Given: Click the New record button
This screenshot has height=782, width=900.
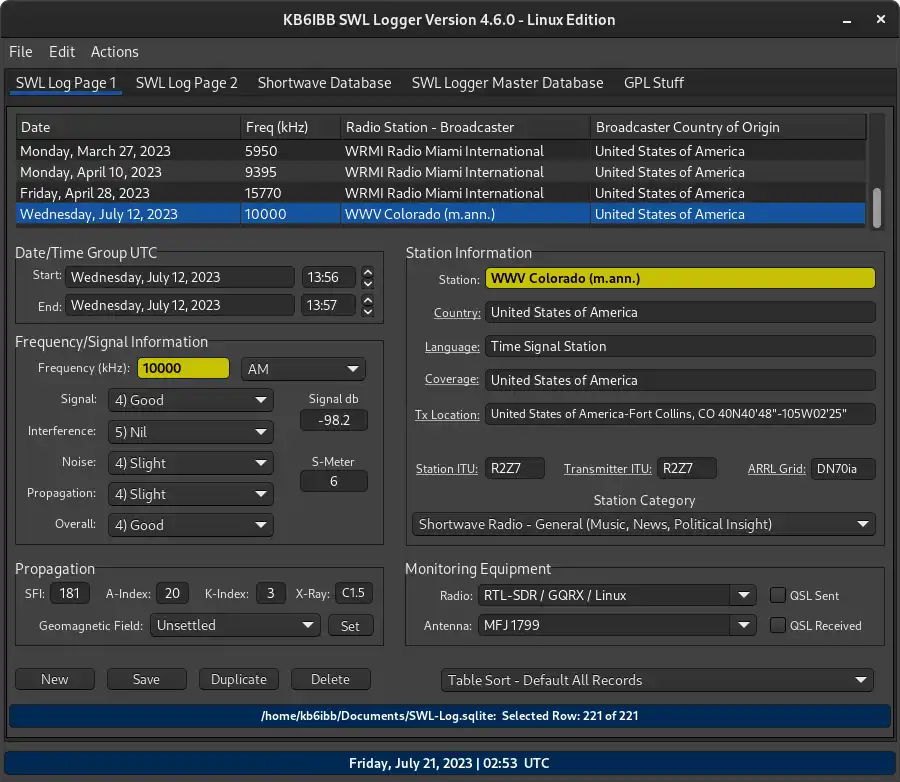Looking at the screenshot, I should 55,679.
